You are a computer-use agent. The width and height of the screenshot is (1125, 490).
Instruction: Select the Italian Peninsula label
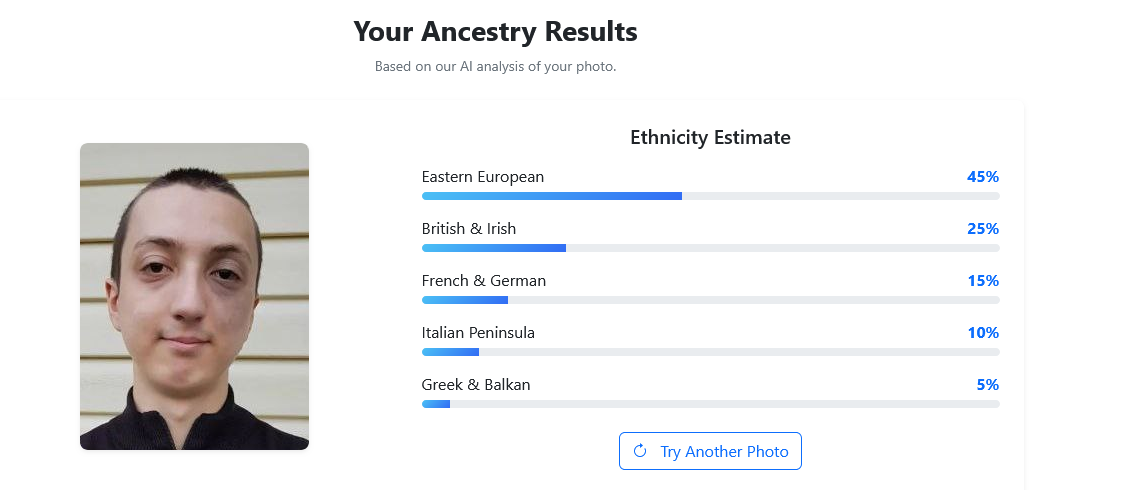(x=478, y=333)
